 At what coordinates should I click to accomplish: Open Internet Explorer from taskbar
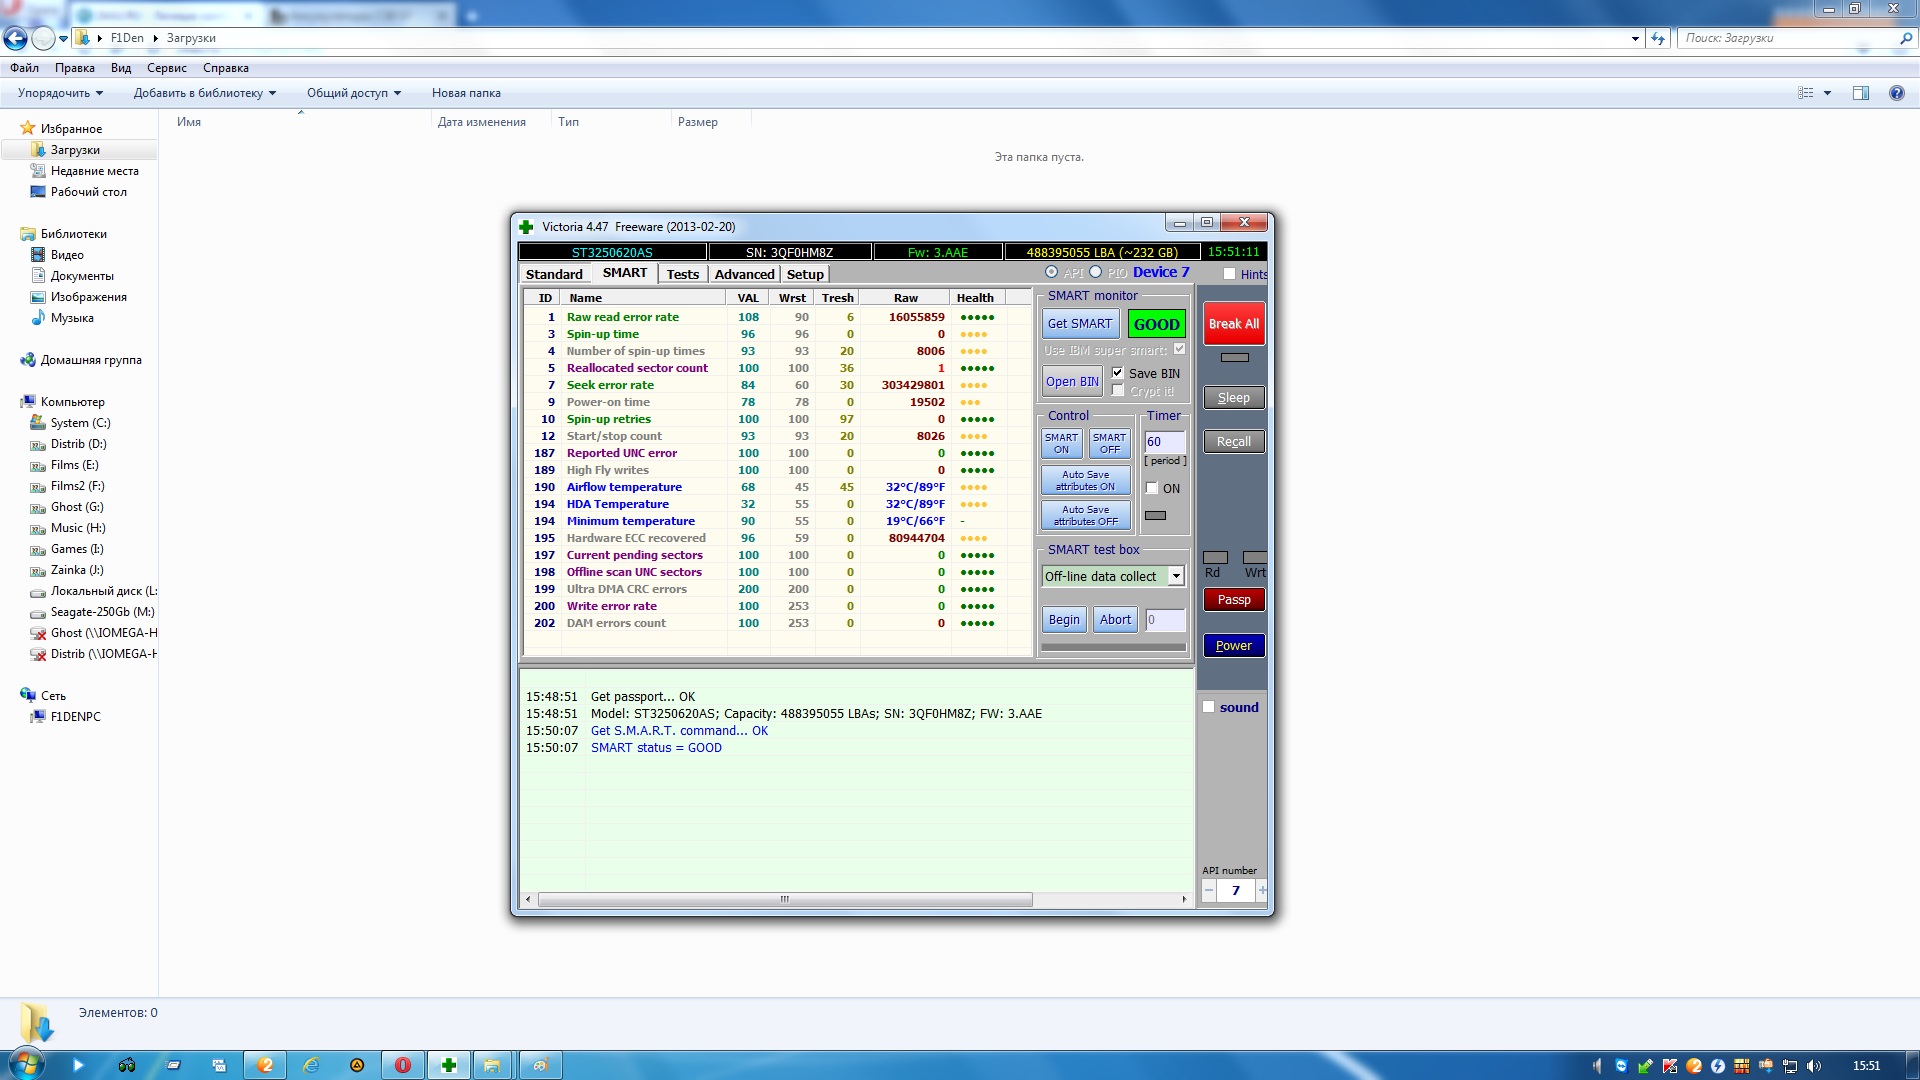[311, 1065]
